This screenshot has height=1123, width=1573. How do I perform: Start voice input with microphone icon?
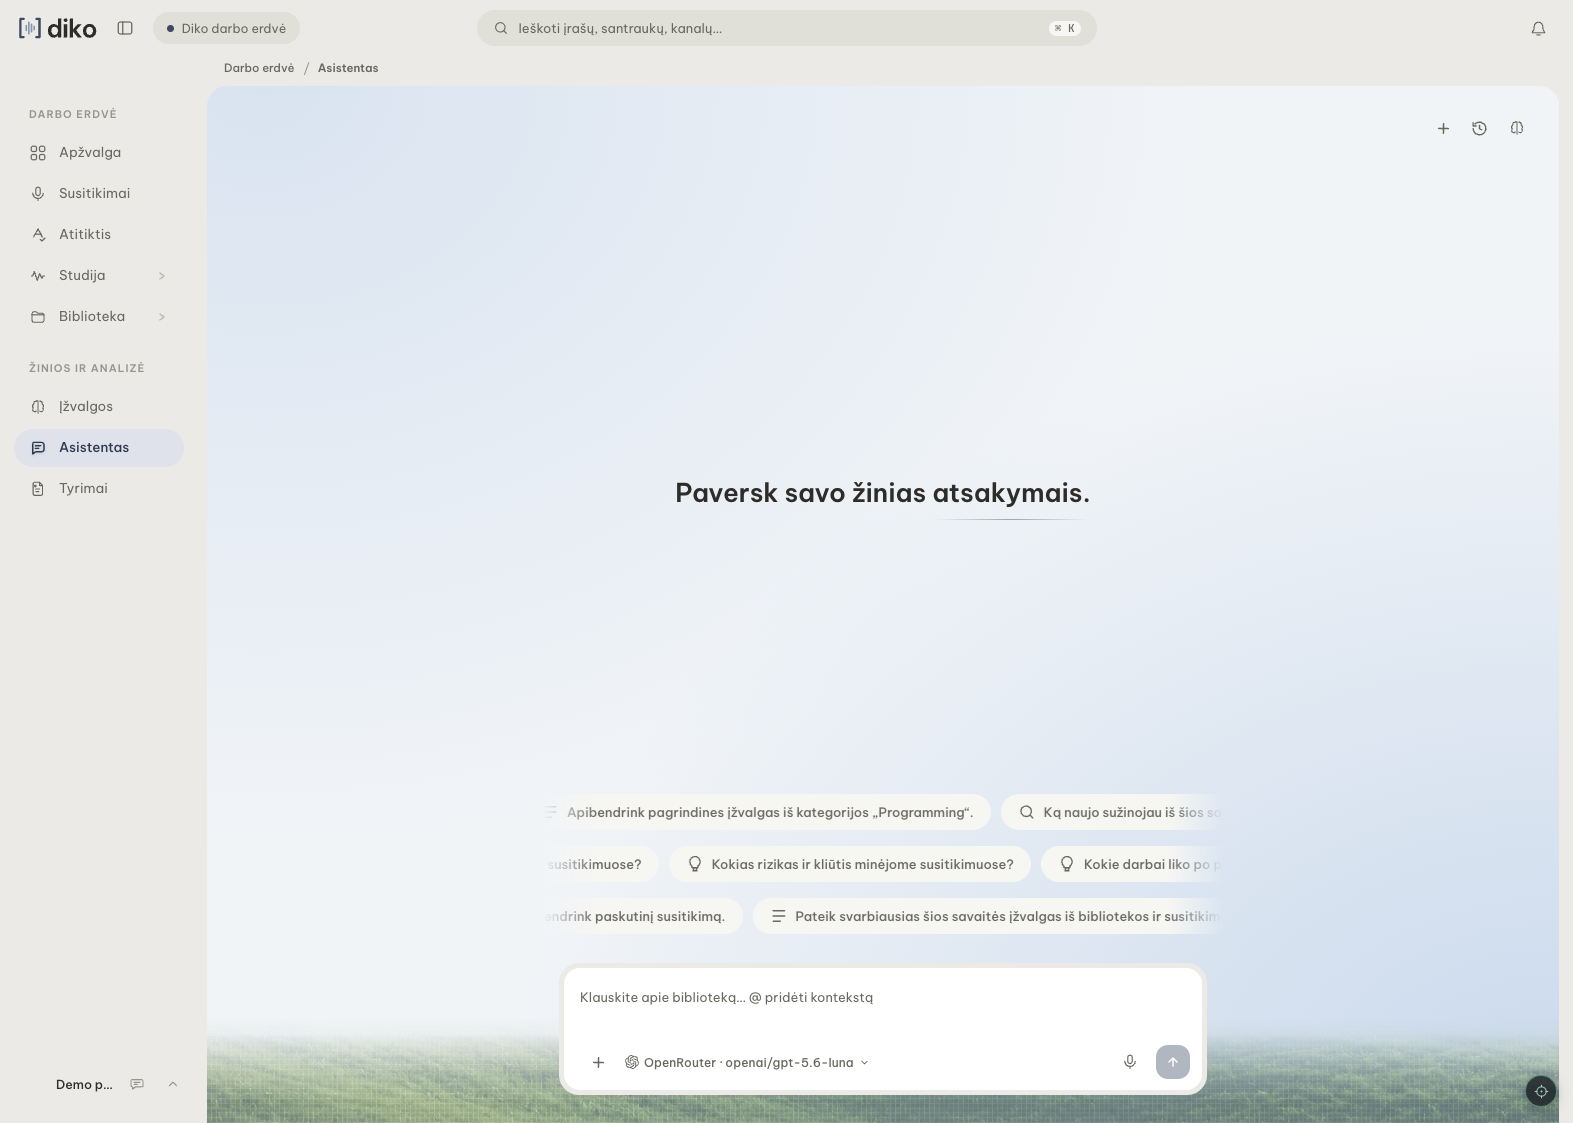point(1130,1062)
